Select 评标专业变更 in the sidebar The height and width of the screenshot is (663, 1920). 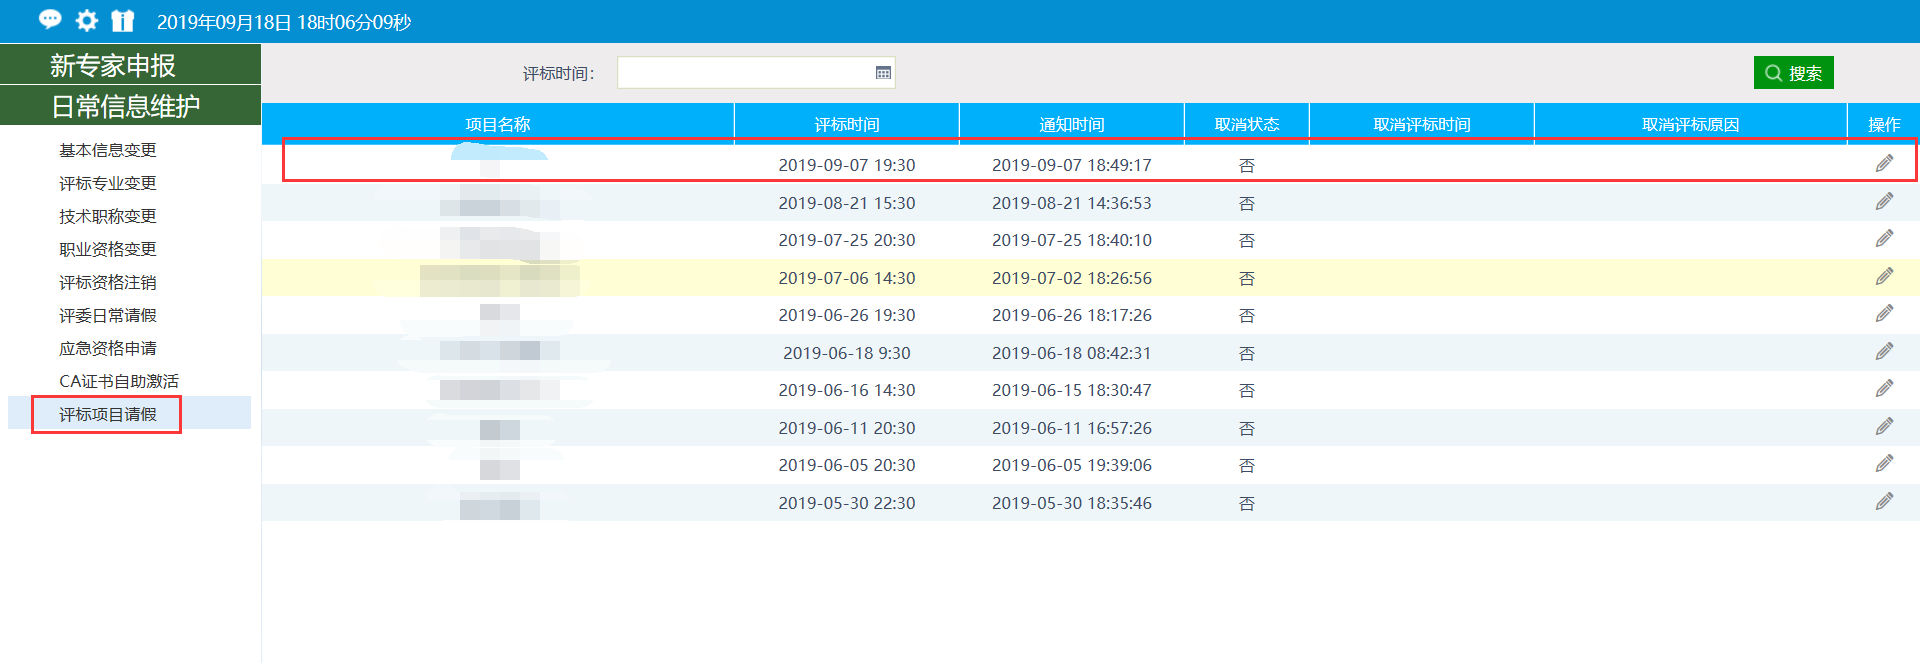108,183
